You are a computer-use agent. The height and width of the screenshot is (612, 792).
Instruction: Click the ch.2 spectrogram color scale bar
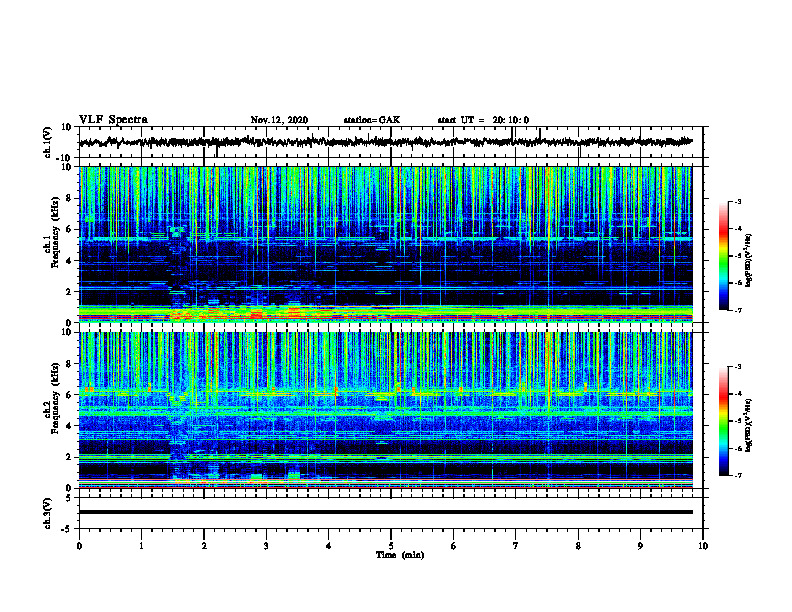click(x=723, y=421)
